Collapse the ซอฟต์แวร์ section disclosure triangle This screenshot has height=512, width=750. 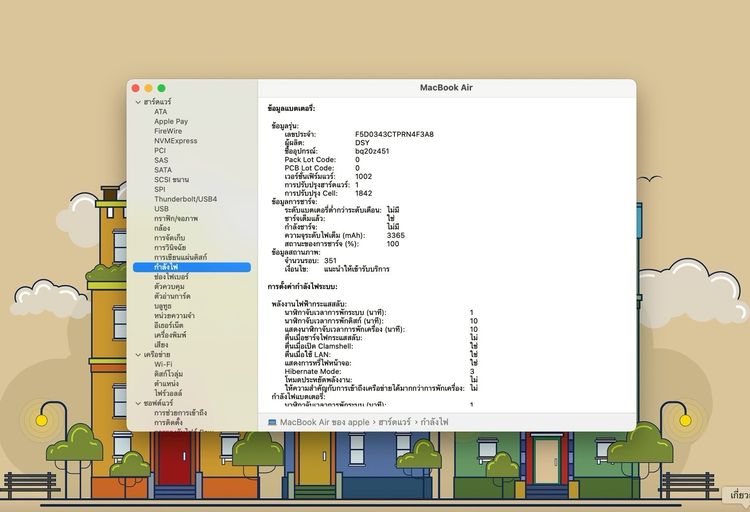click(138, 403)
